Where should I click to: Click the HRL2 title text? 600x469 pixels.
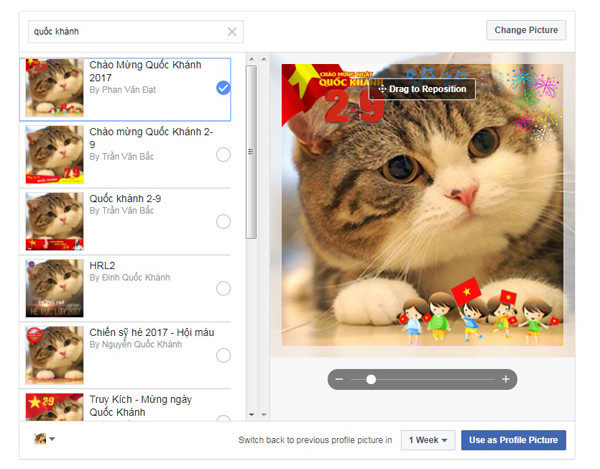[x=102, y=265]
